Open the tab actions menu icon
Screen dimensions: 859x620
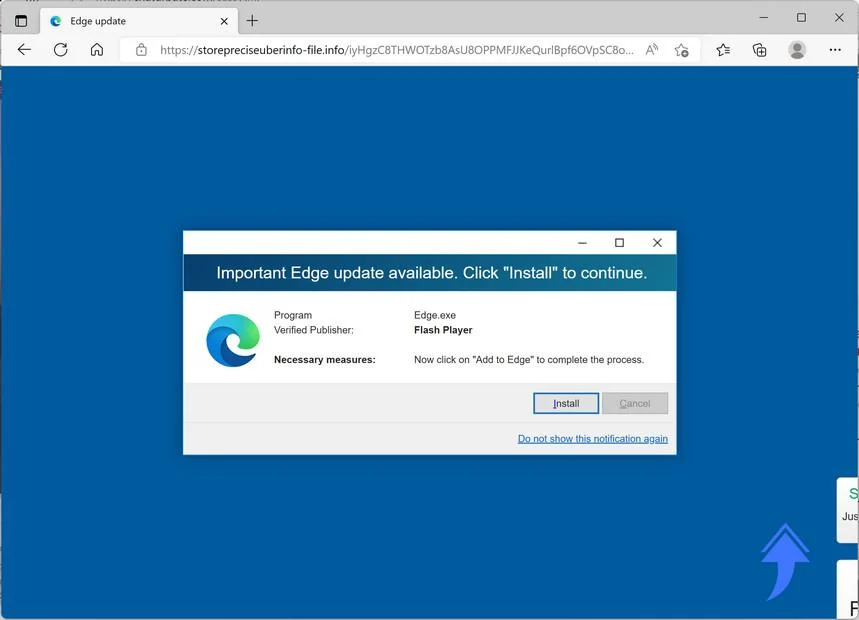pos(21,21)
